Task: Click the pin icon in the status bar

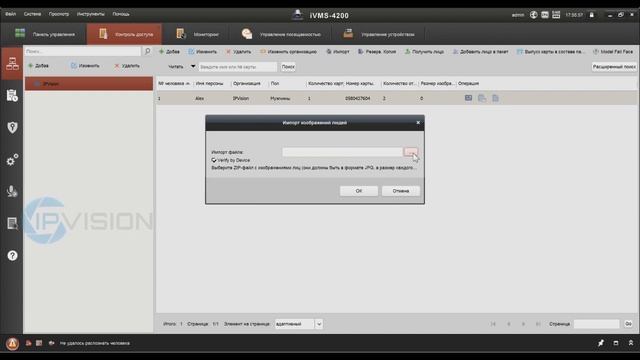Action: (x=601, y=343)
